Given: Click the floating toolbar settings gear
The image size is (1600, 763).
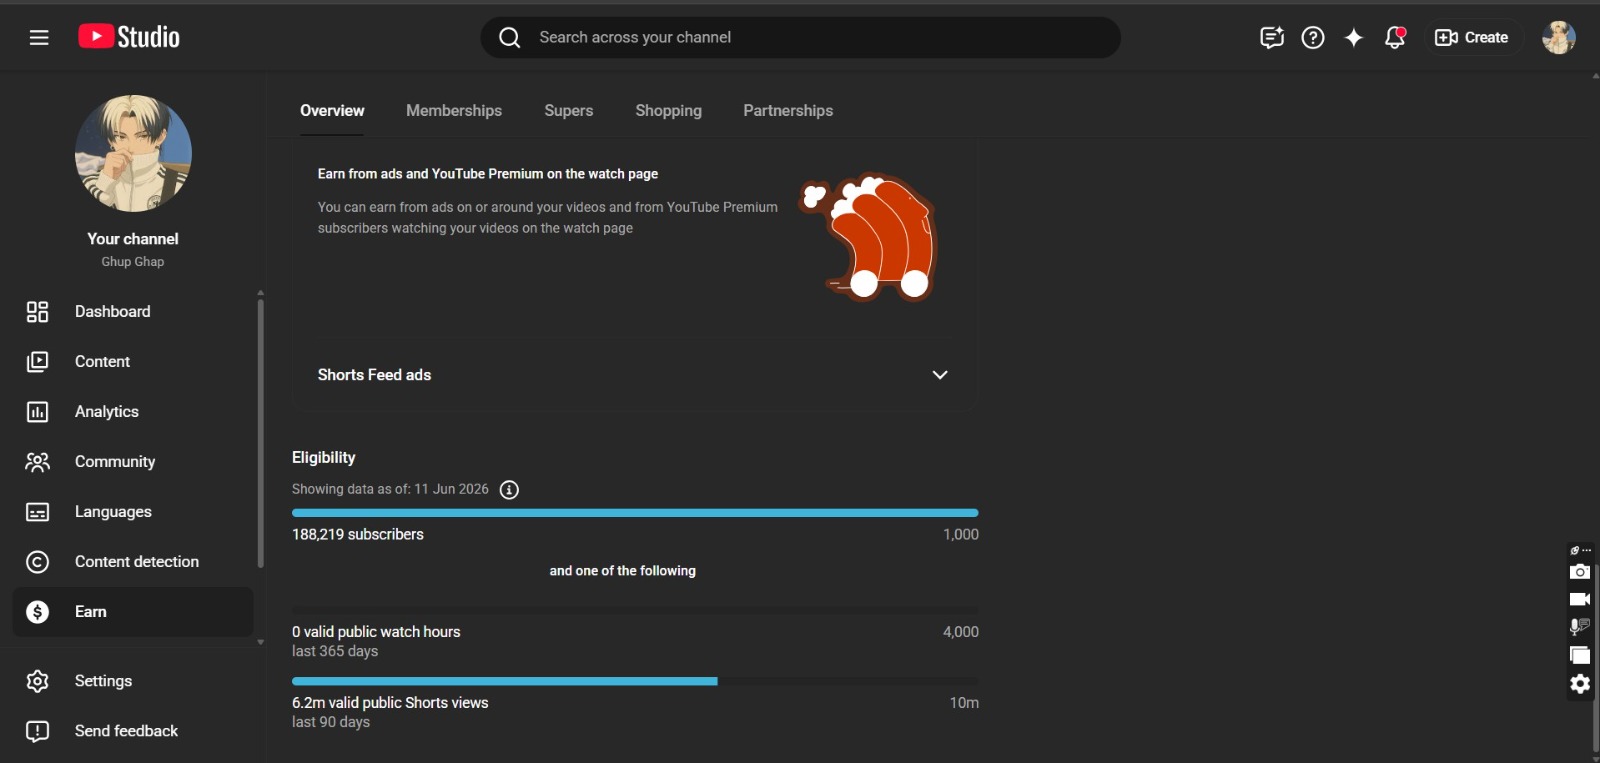Looking at the screenshot, I should coord(1580,684).
